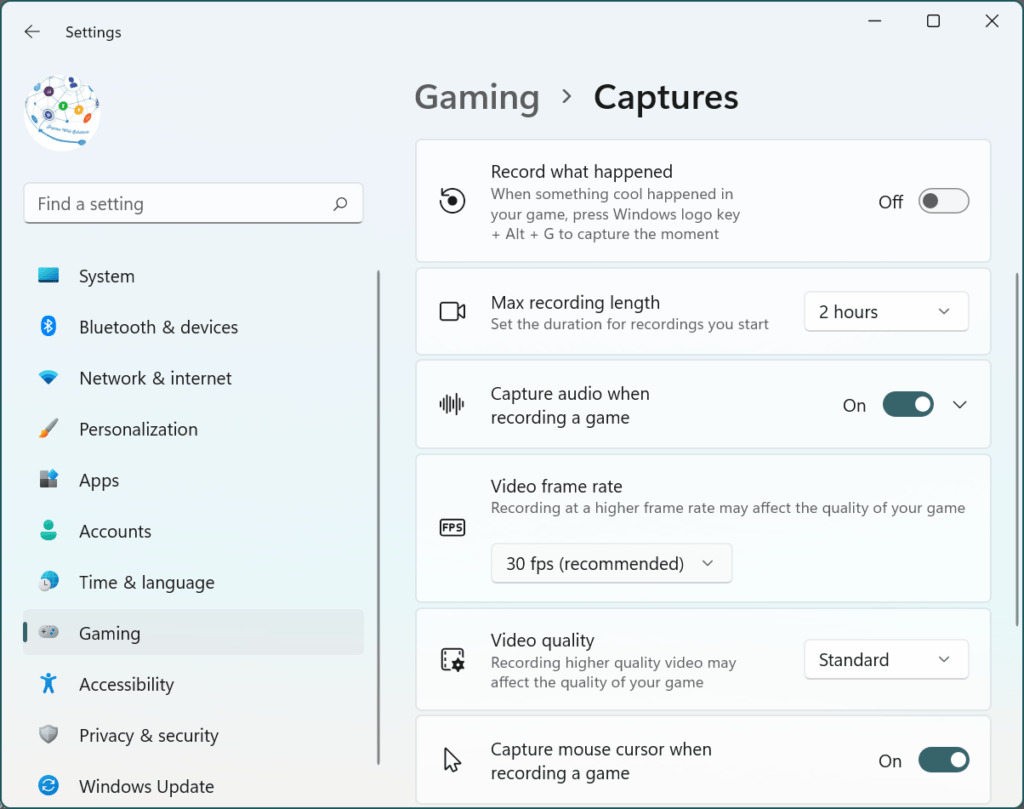This screenshot has height=809, width=1024.
Task: Open the Gaming breadcrumb link
Action: [477, 97]
